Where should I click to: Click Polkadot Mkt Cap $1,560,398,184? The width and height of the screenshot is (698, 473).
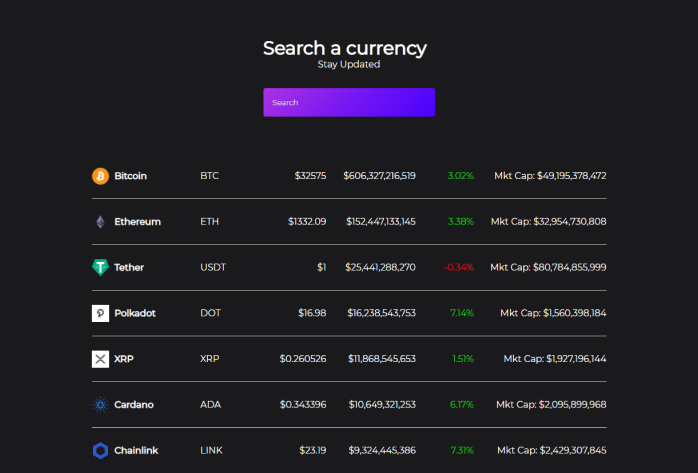click(553, 313)
